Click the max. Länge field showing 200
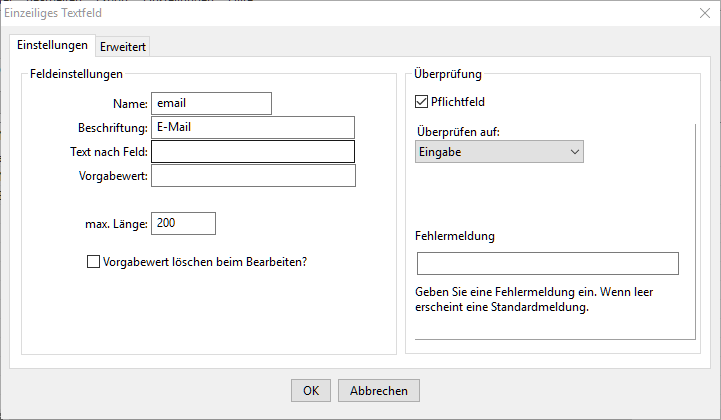The height and width of the screenshot is (420, 721). [183, 224]
